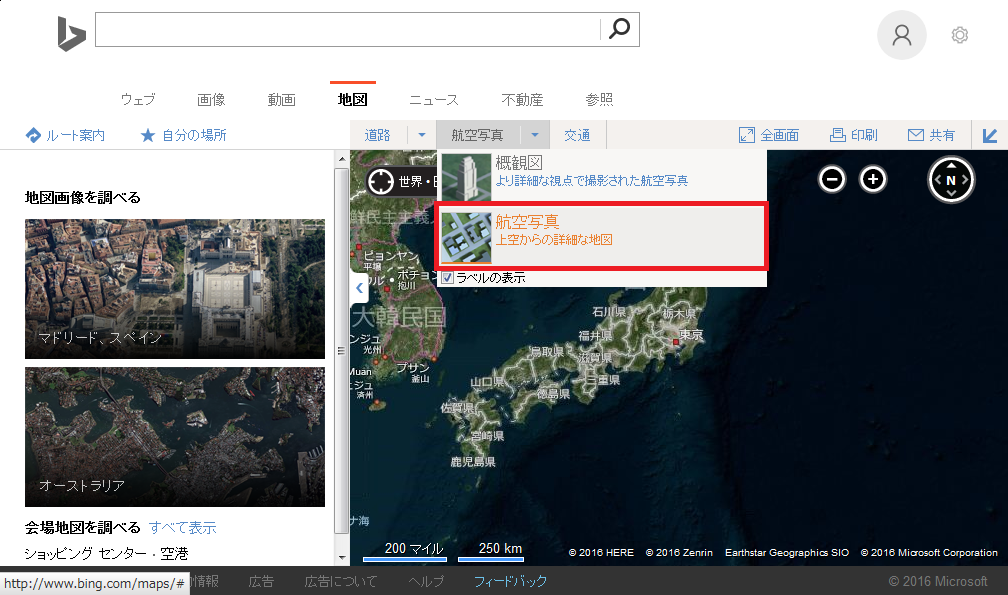
Task: Open the オーストラリア thumbnail
Action: [x=175, y=437]
